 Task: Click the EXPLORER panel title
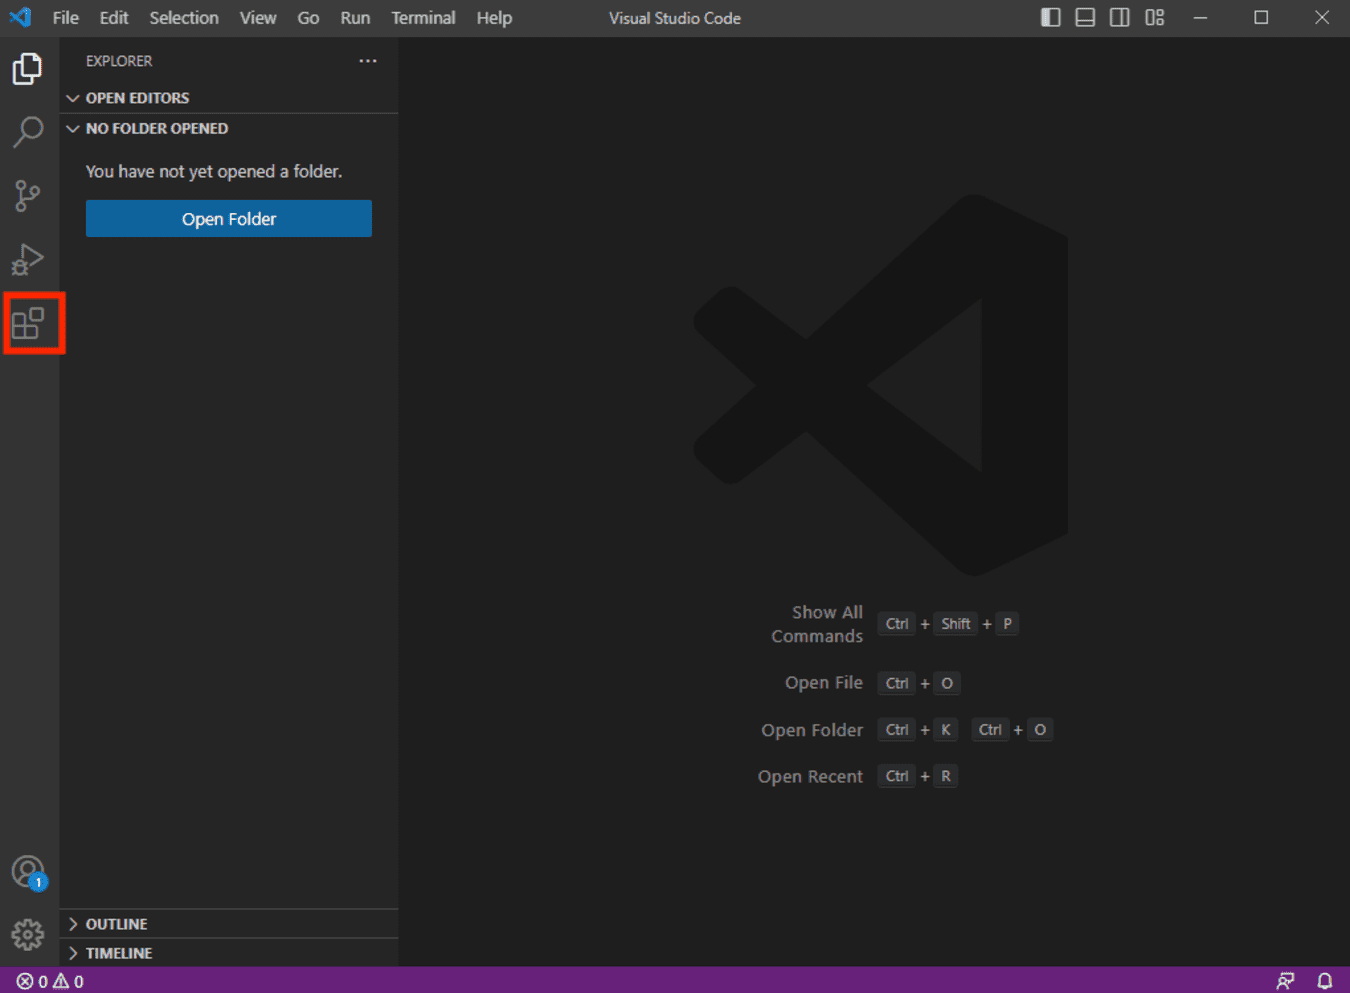click(x=119, y=61)
